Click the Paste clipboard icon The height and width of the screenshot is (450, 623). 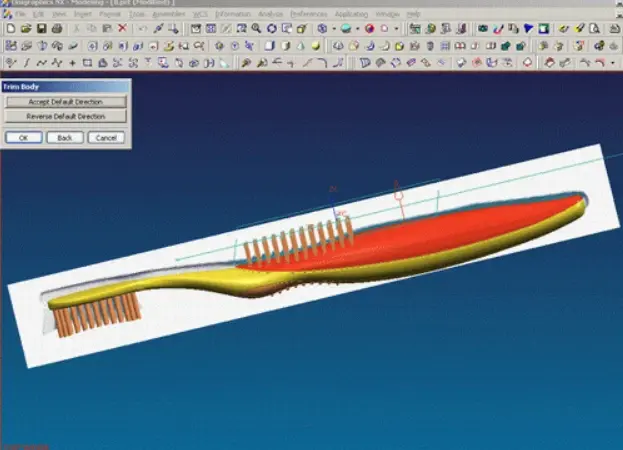107,28
